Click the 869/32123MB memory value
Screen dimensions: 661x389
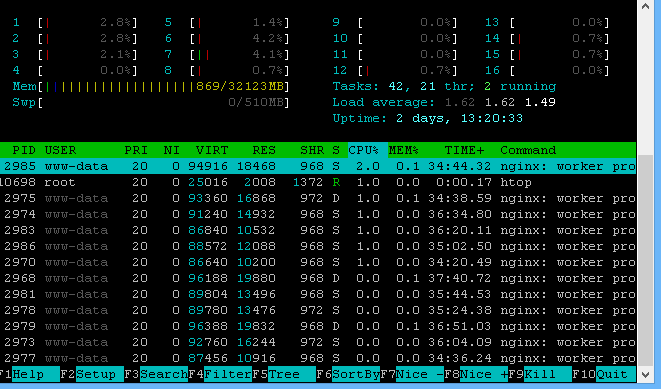tap(240, 87)
